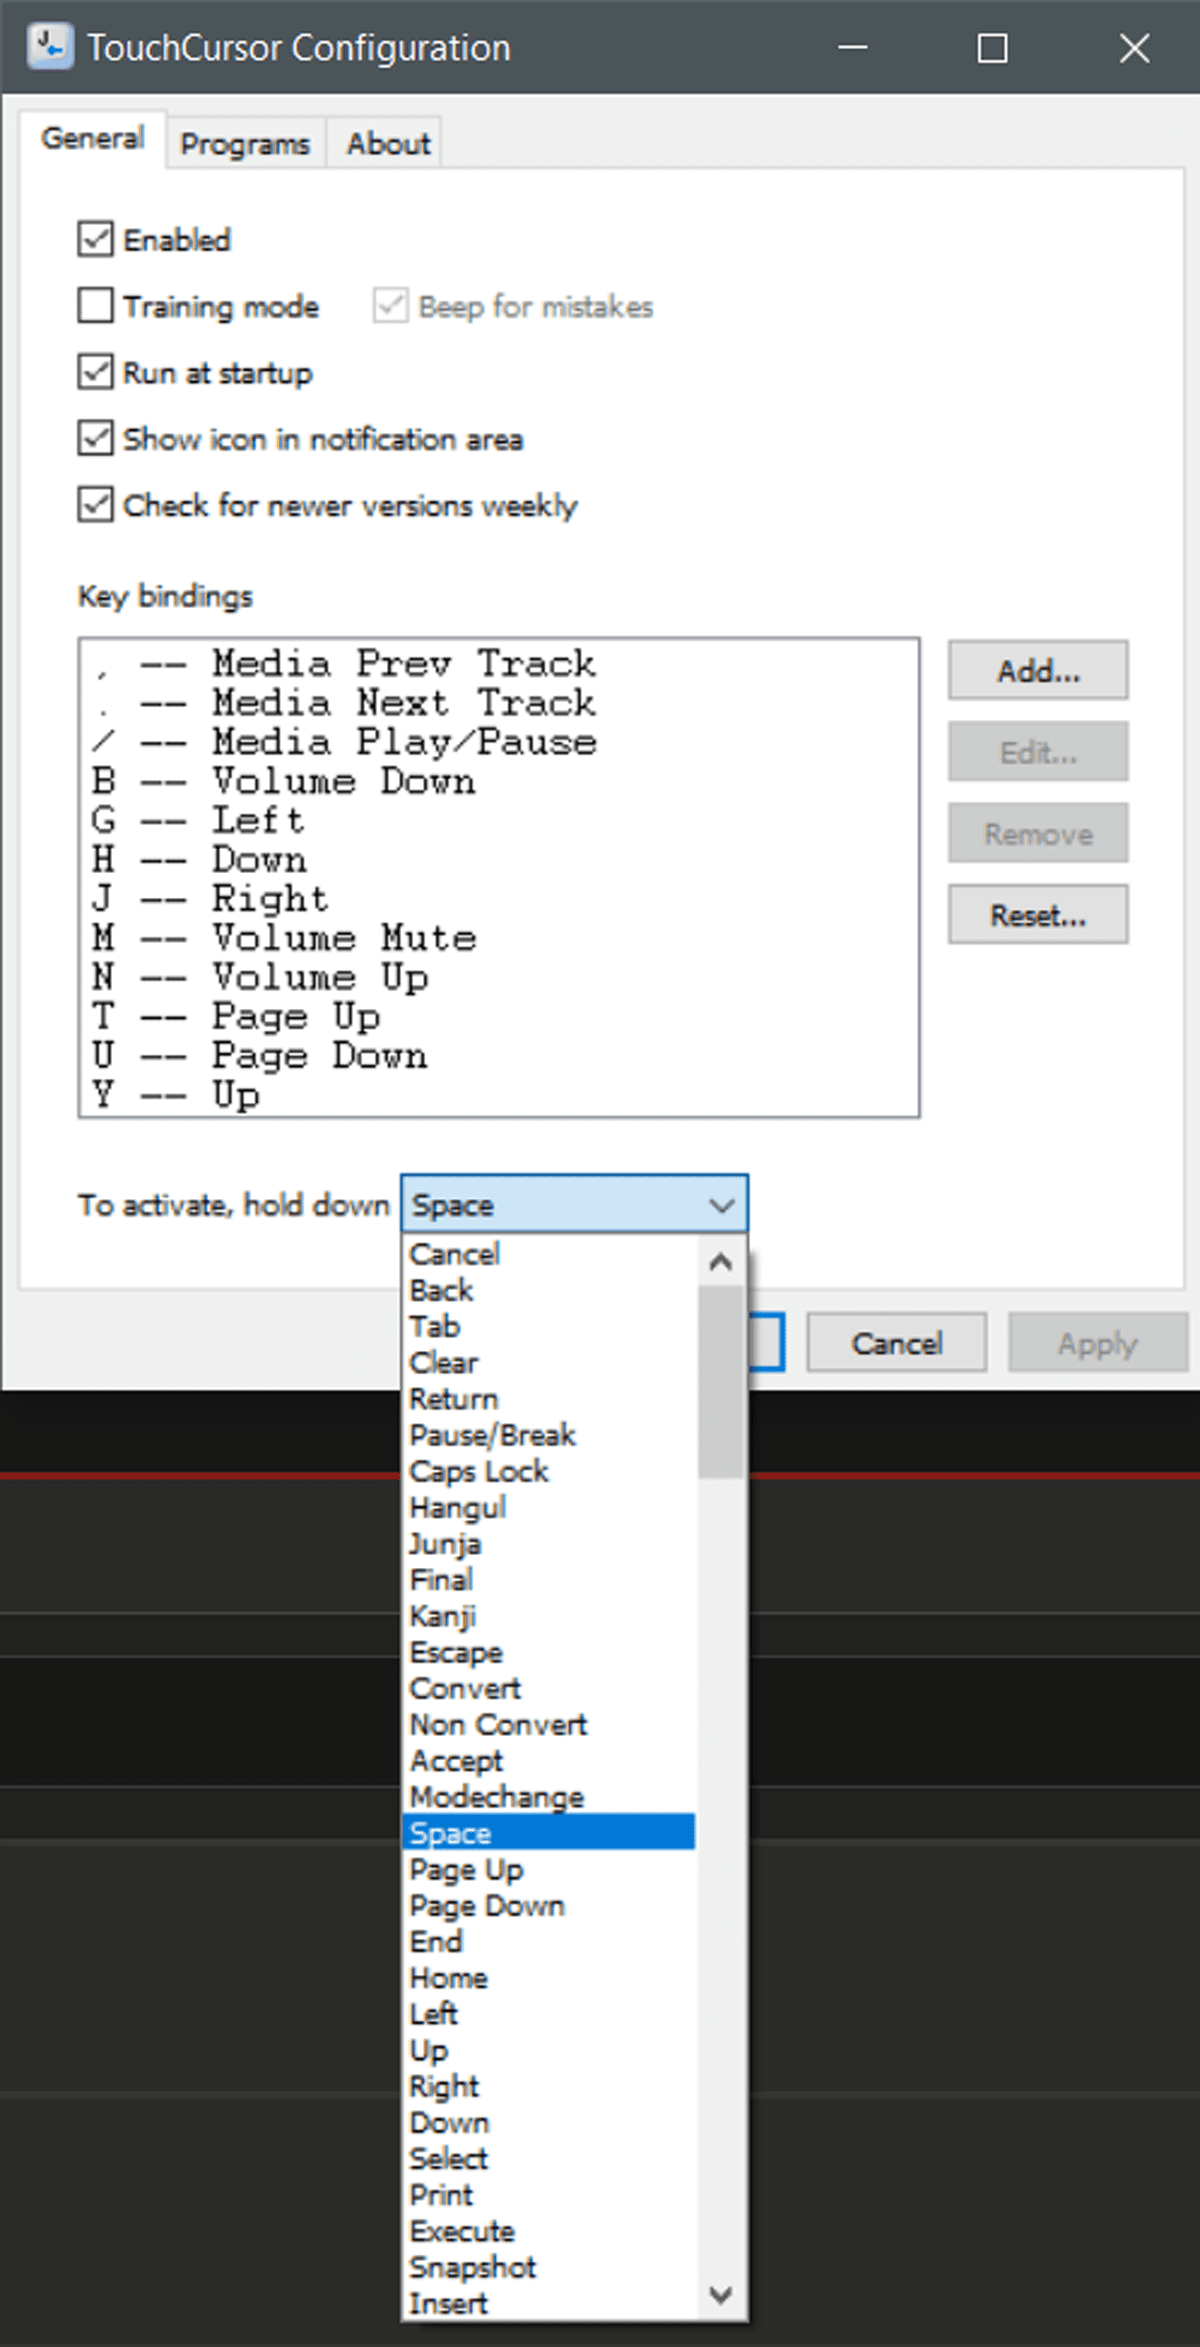This screenshot has width=1200, height=2347.
Task: Choose Convert in the key list
Action: coord(549,1688)
